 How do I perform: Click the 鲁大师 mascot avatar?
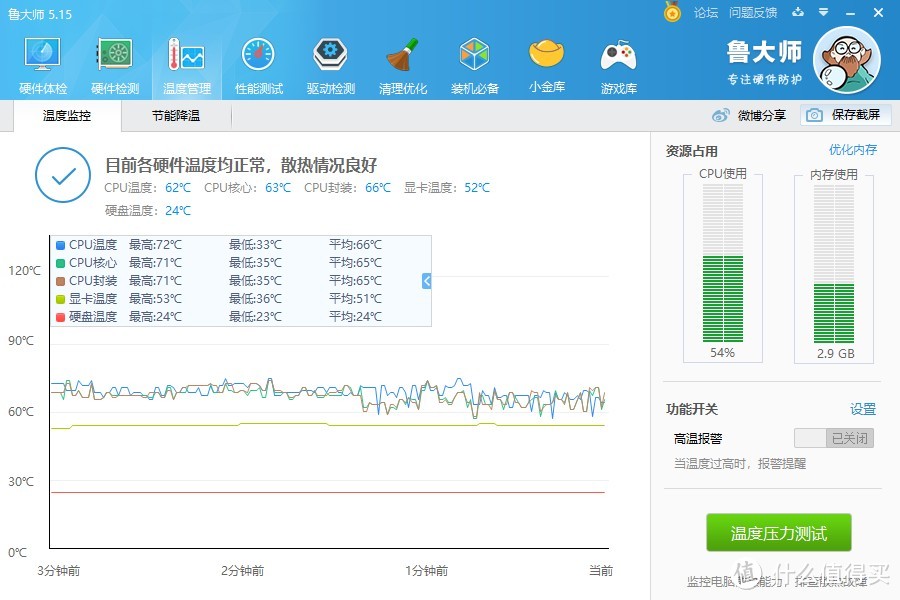pos(847,60)
